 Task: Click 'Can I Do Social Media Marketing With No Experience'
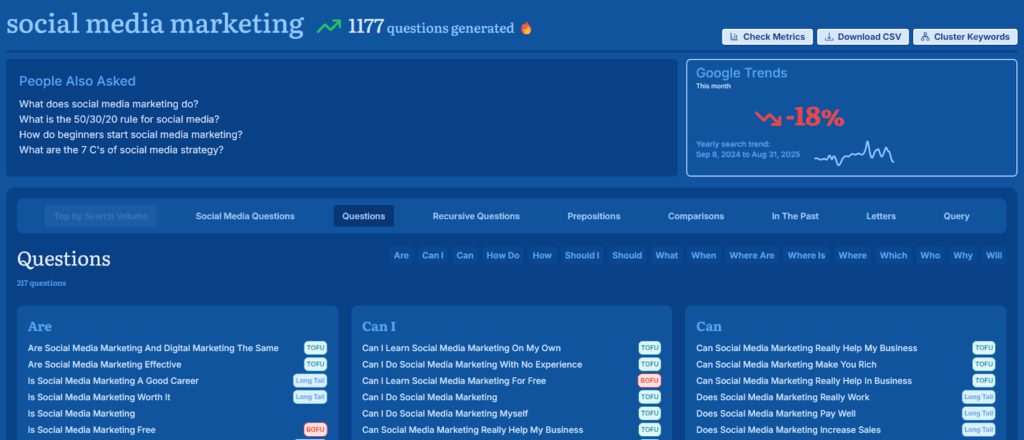tap(472, 364)
